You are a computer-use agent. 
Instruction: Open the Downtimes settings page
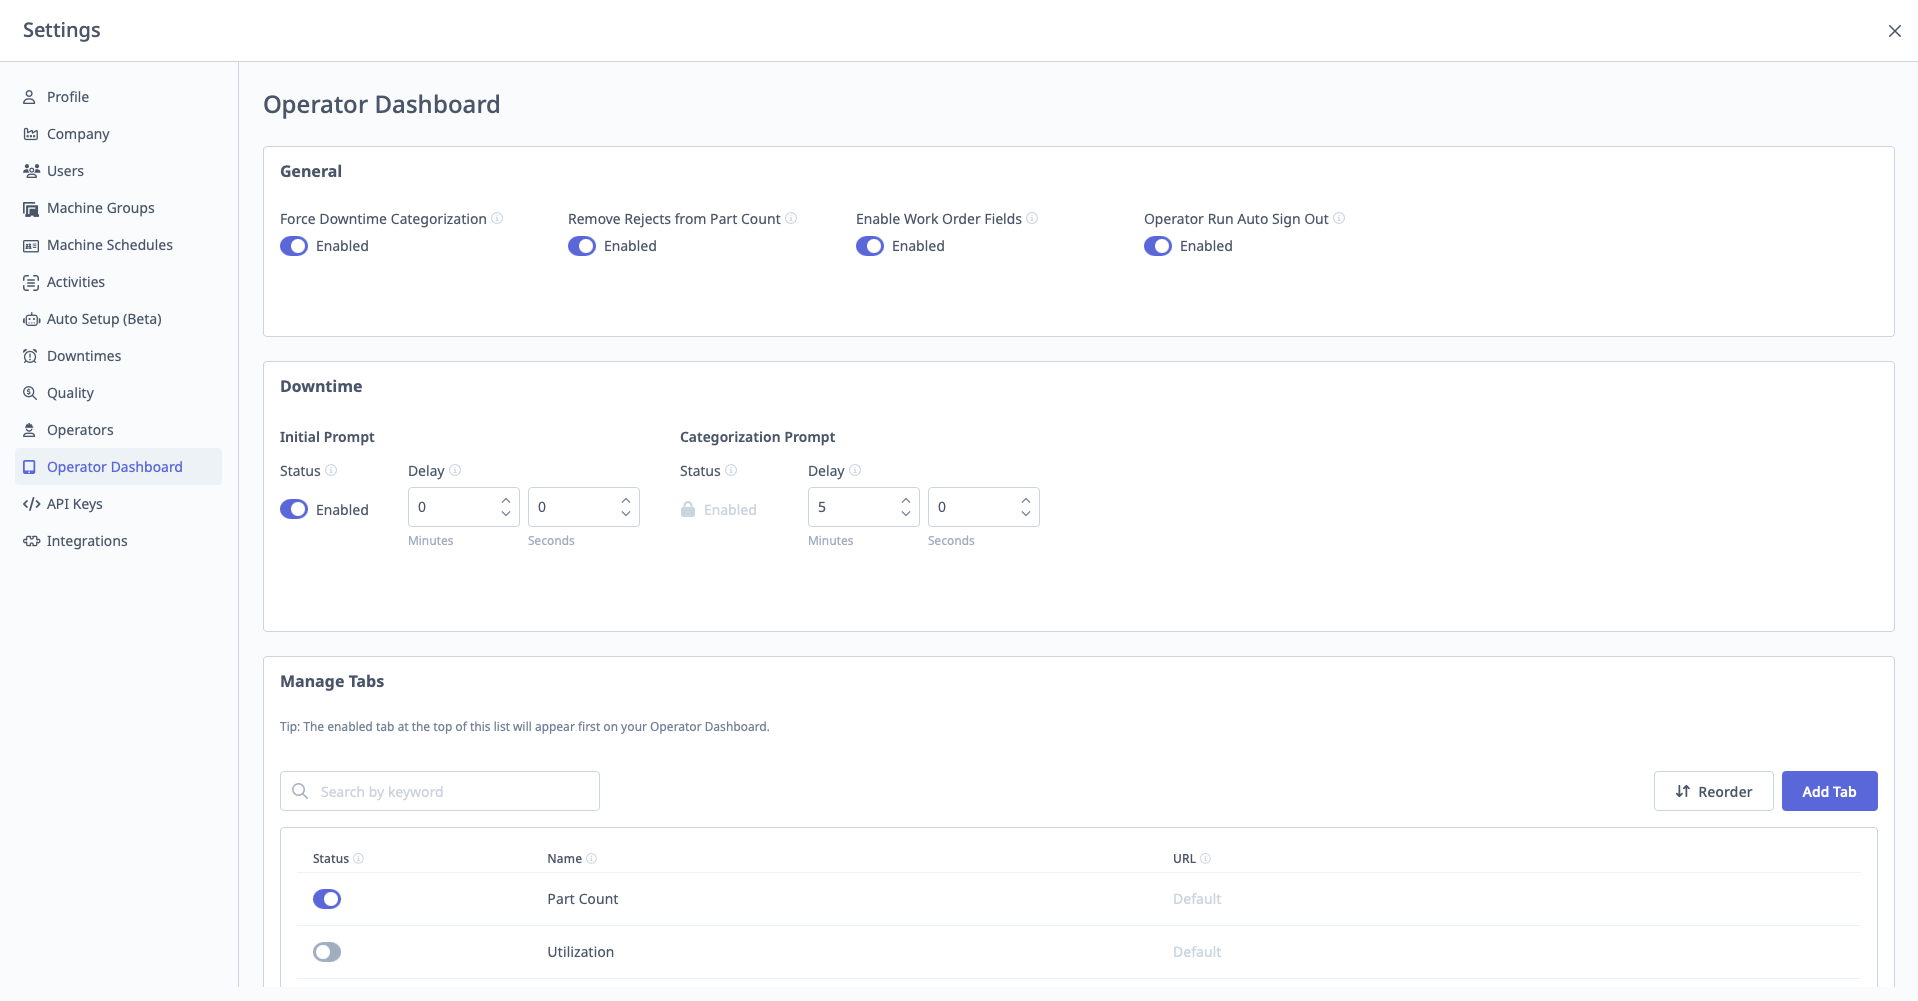click(x=84, y=355)
